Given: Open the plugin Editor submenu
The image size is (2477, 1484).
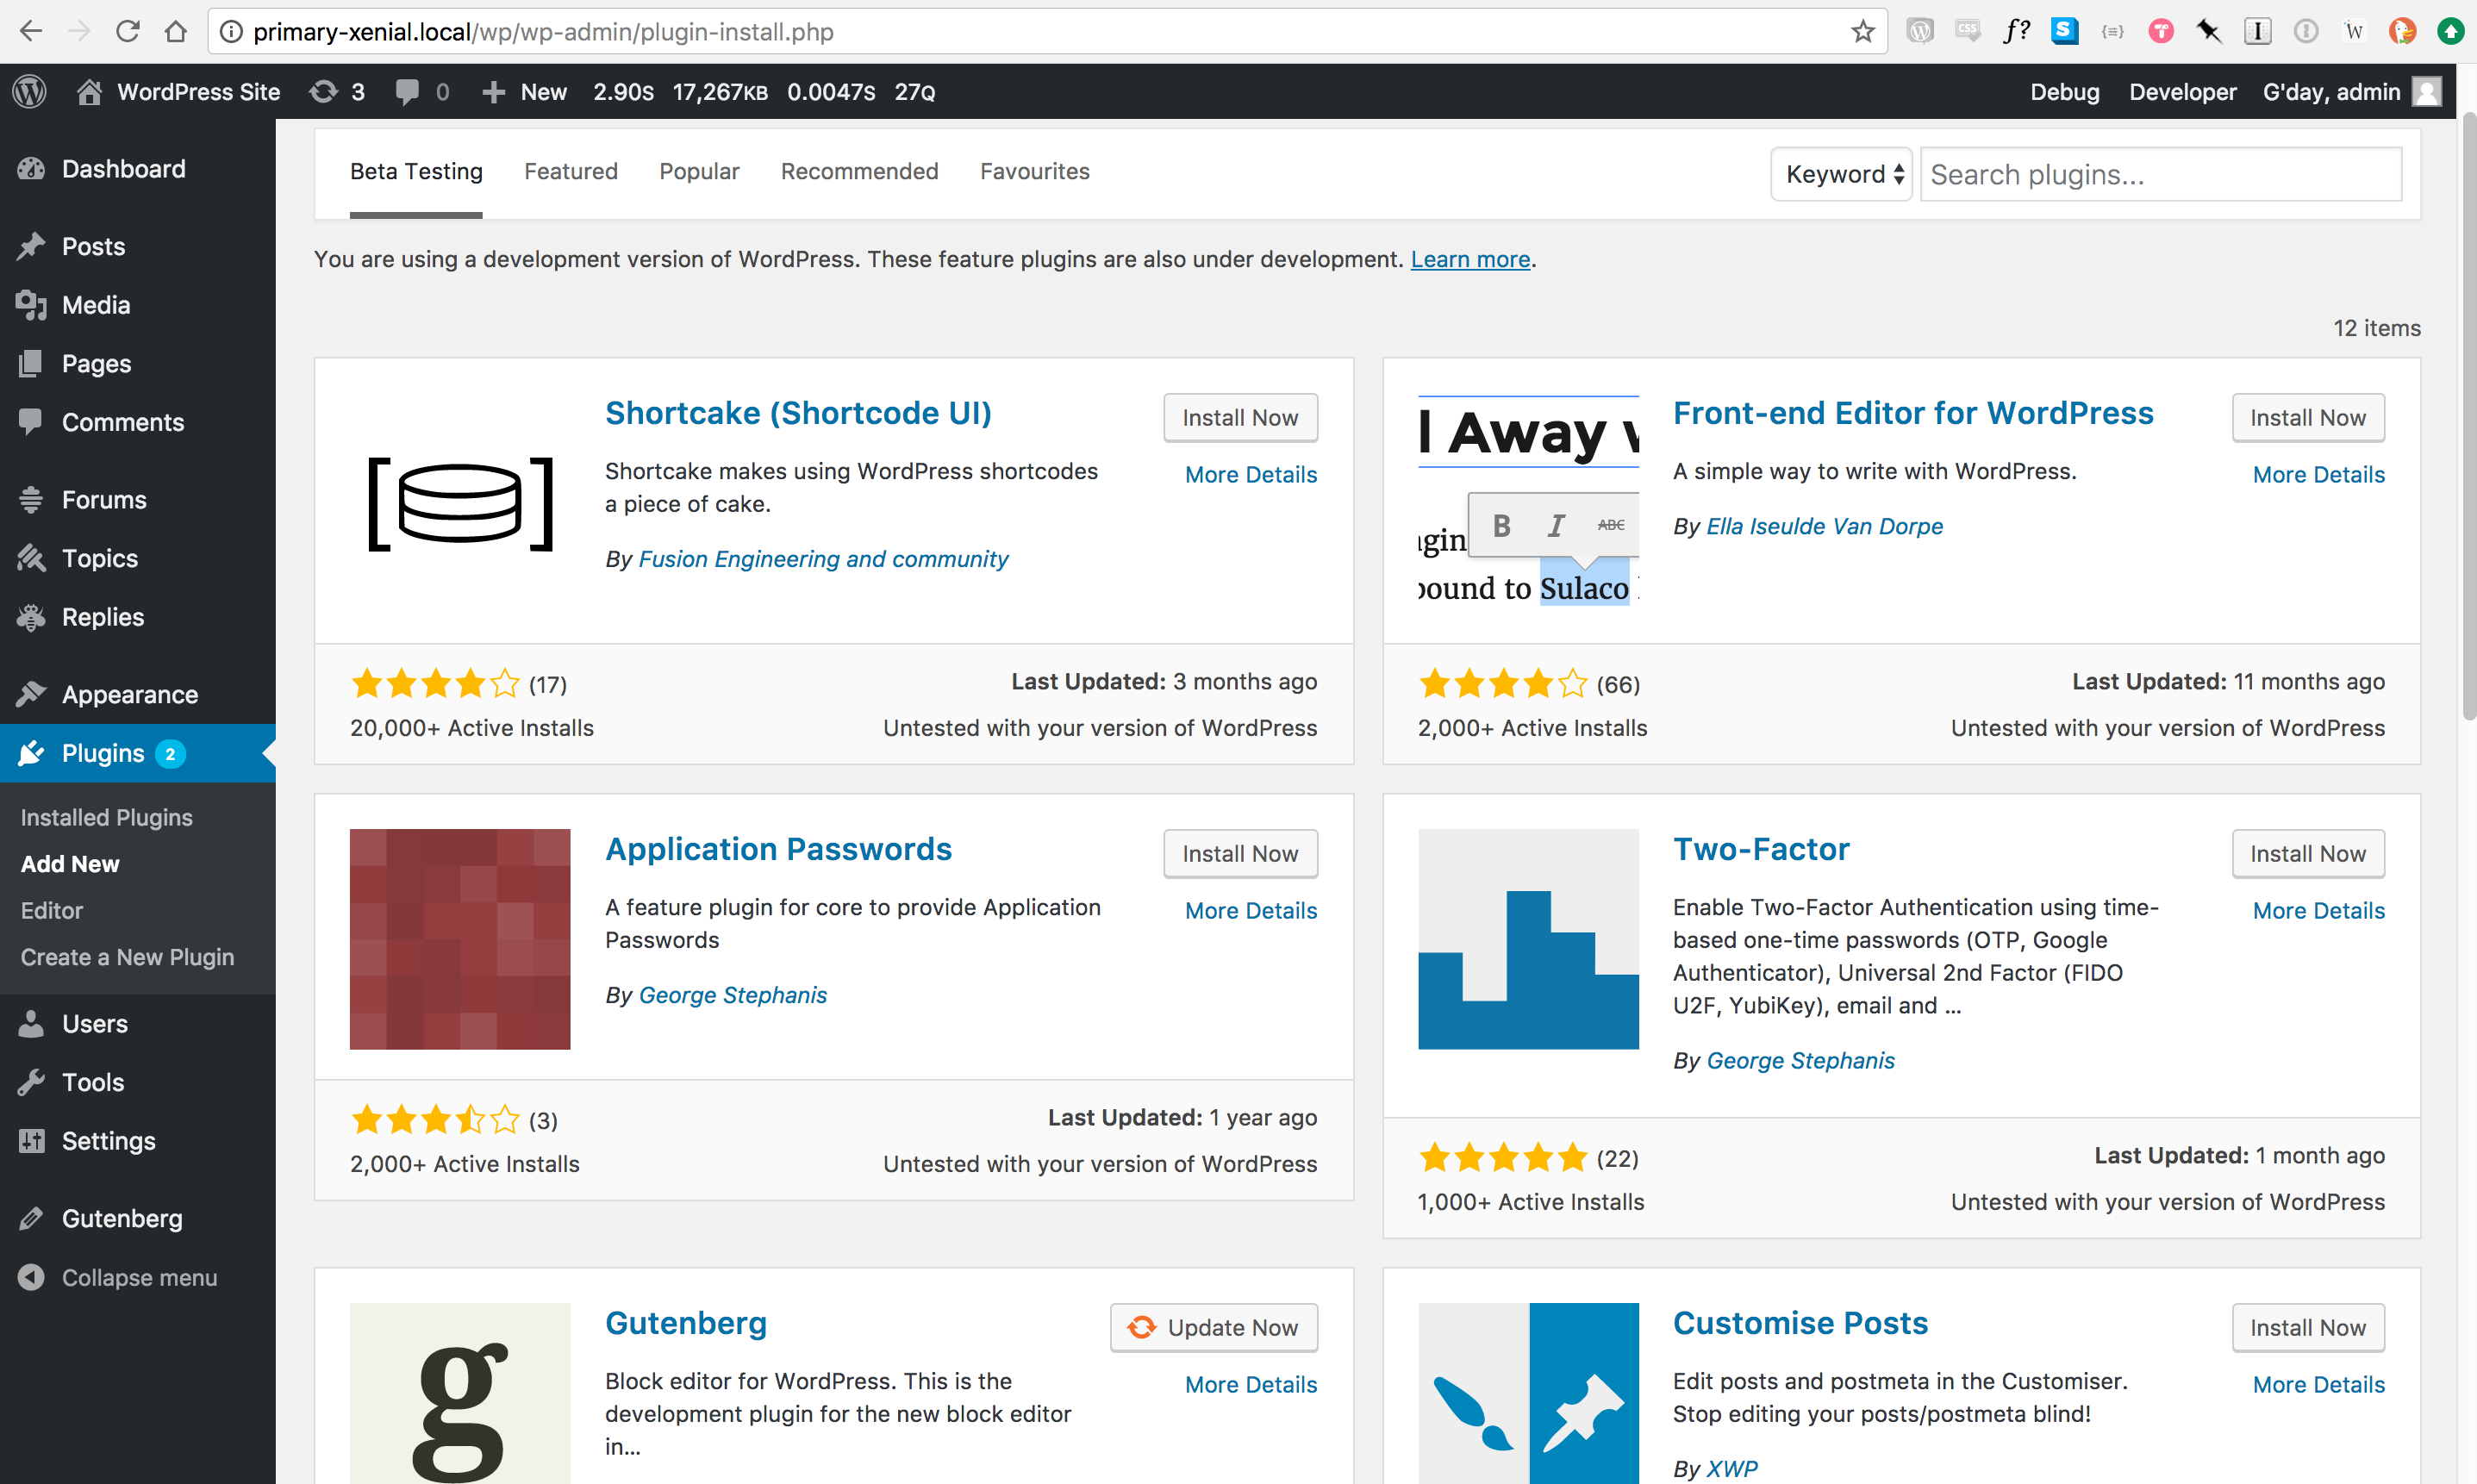Looking at the screenshot, I should coord(52,910).
